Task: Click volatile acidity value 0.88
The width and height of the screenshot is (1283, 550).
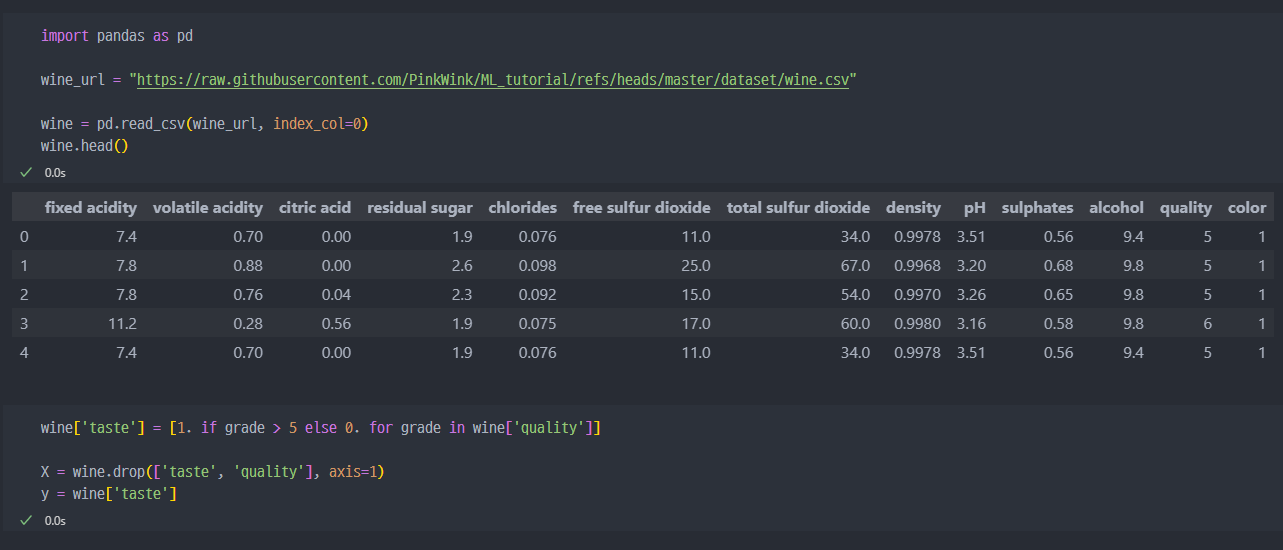Action: [248, 266]
